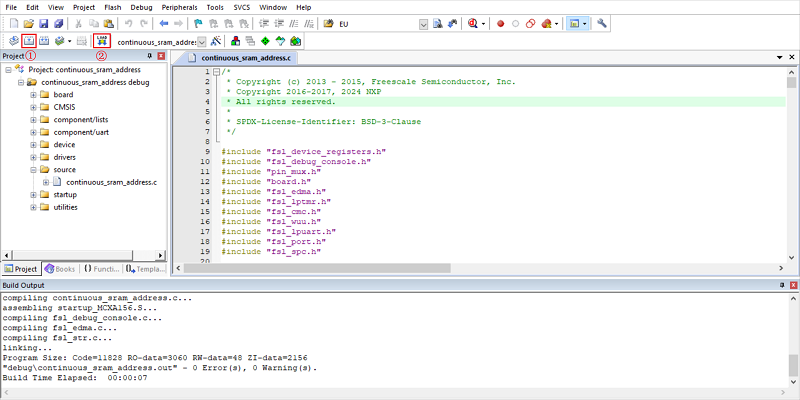Screen dimensions: 800x400
Task: Collapse the comment block fold on line 1
Action: [x=216, y=72]
